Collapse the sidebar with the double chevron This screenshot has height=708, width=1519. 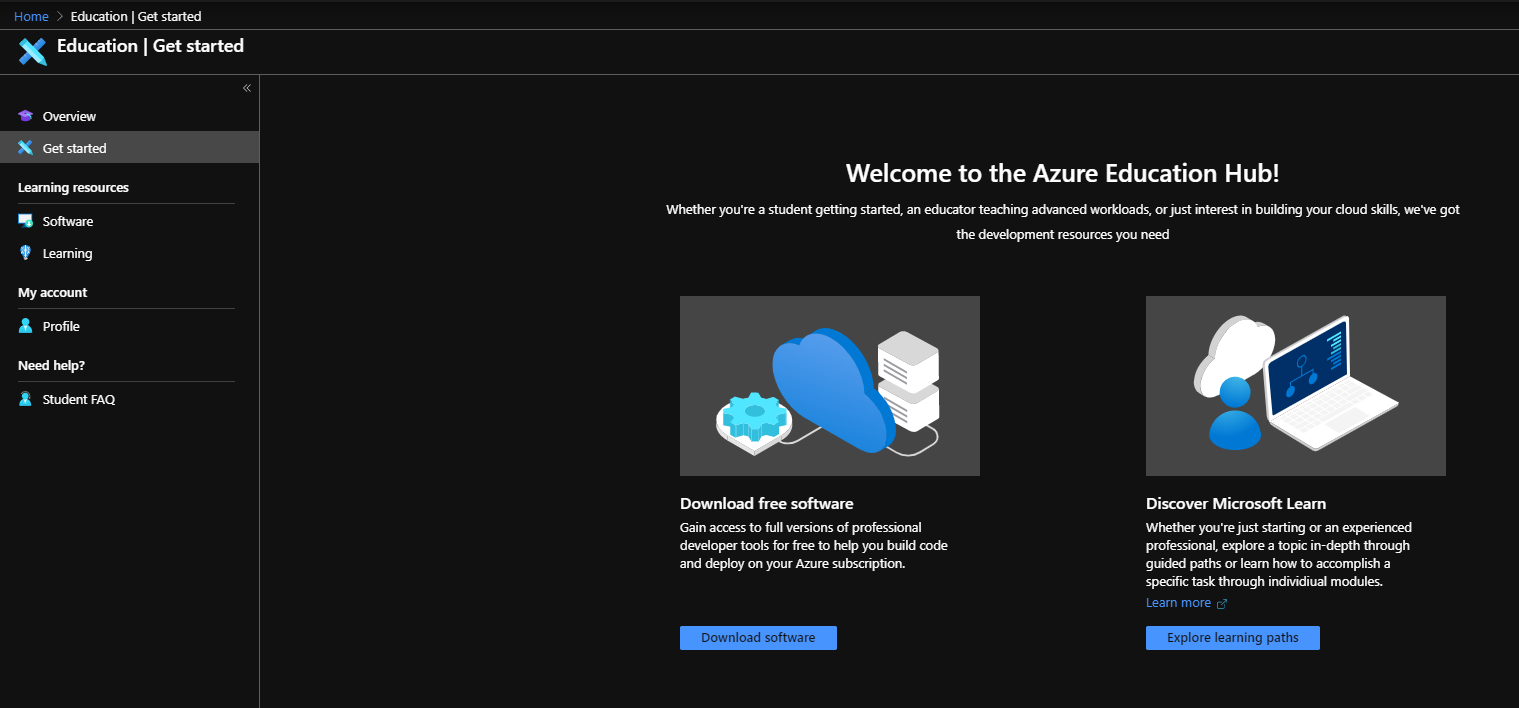247,88
